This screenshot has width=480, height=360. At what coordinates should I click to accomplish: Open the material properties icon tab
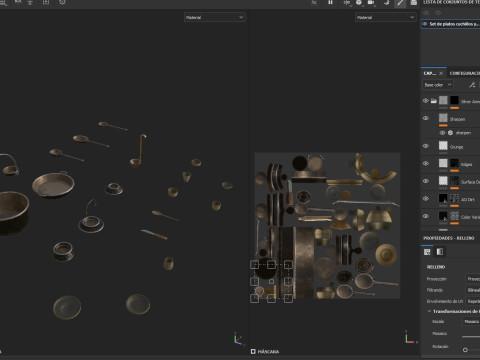[440, 252]
